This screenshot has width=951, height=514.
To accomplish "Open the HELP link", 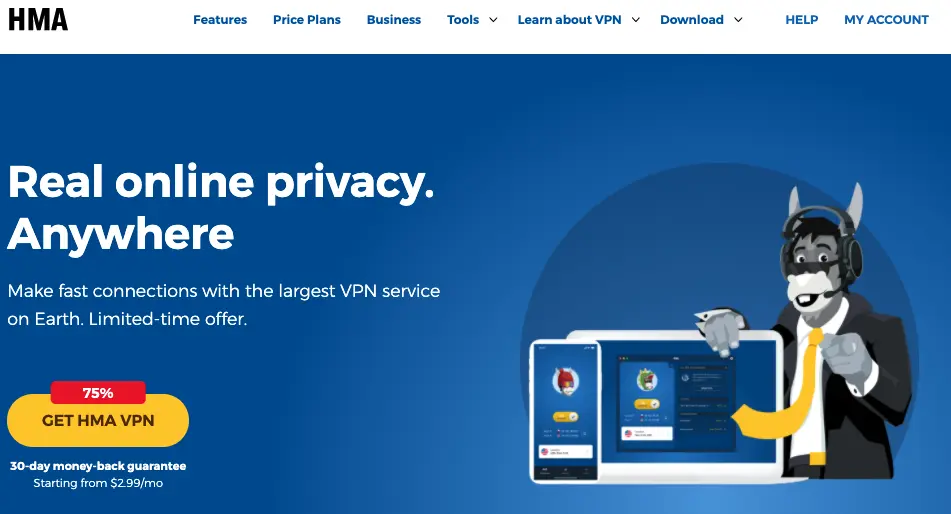I will tap(802, 20).
